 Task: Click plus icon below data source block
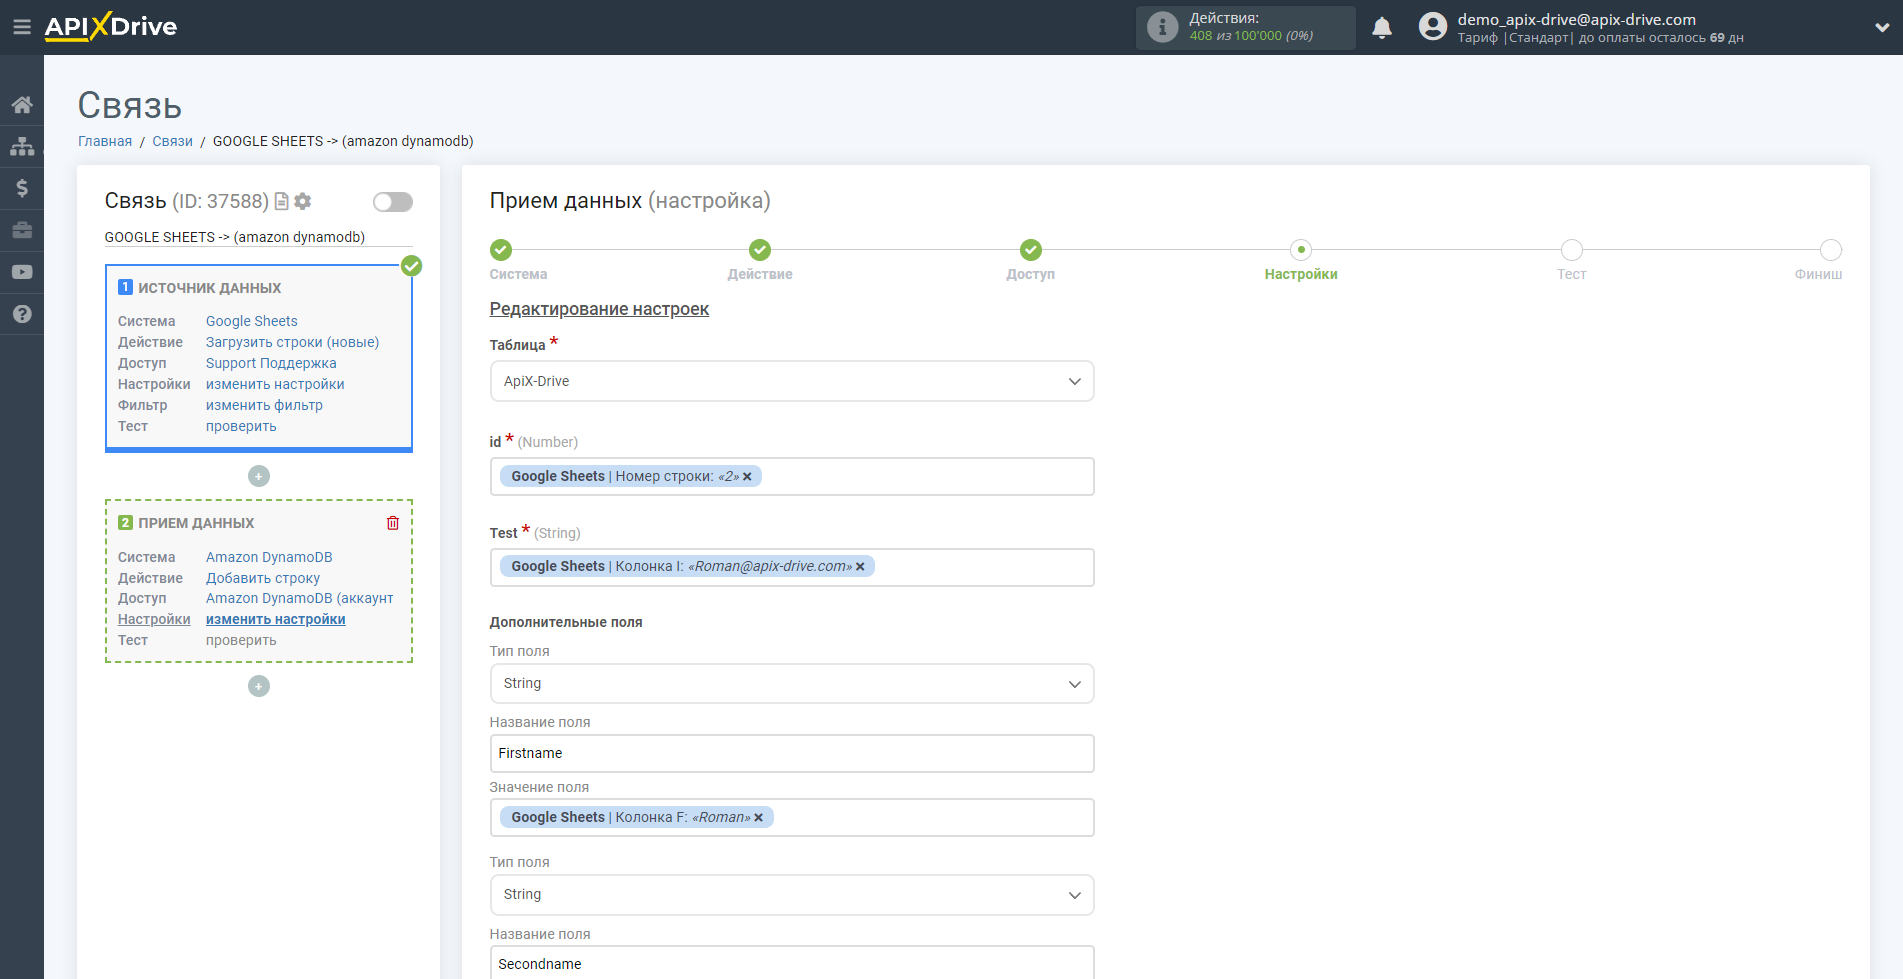click(x=259, y=476)
